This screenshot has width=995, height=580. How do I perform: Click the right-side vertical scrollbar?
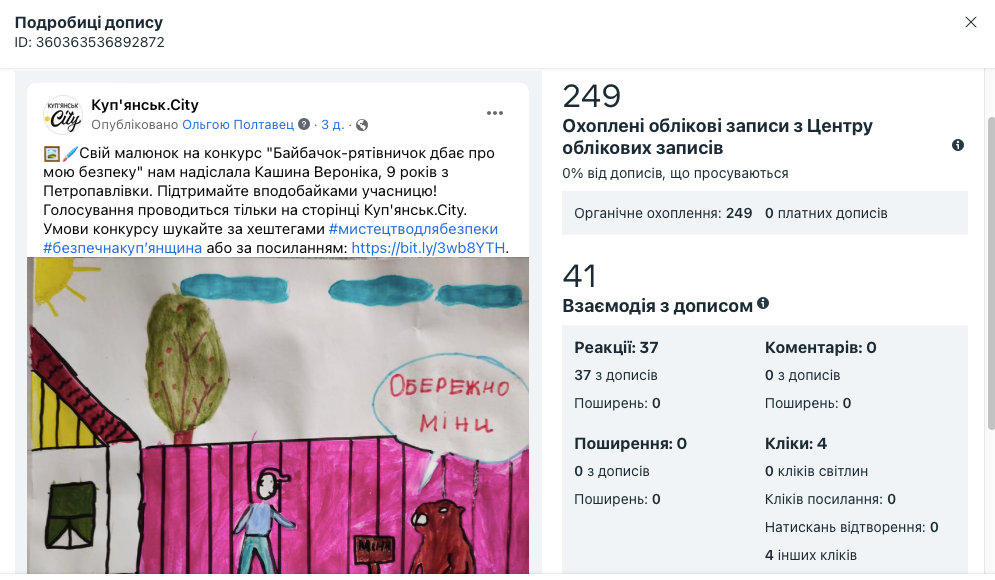click(x=991, y=273)
